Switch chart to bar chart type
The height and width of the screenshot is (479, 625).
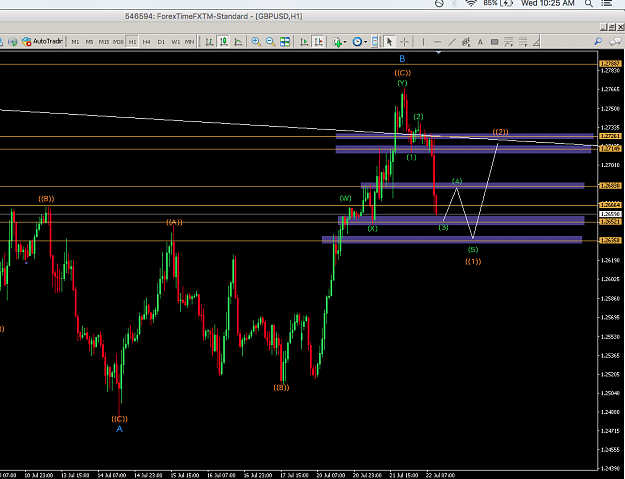coord(209,41)
